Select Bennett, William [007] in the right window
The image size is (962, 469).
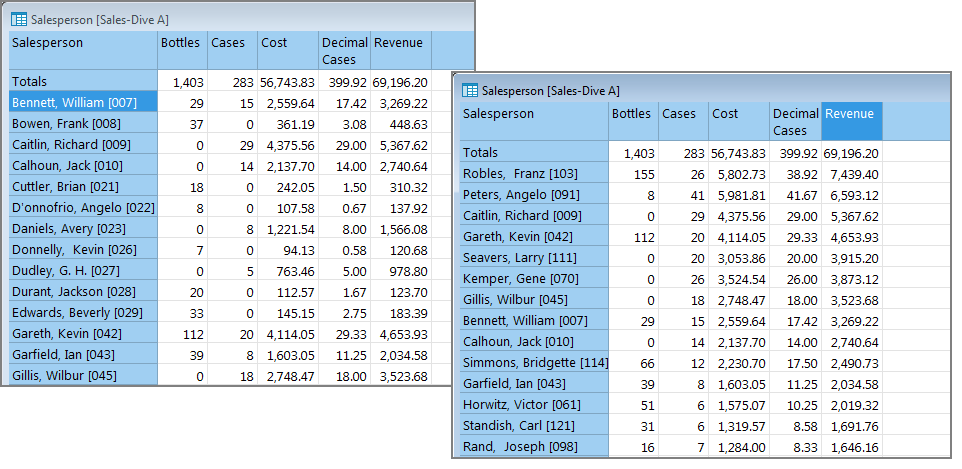[534, 320]
